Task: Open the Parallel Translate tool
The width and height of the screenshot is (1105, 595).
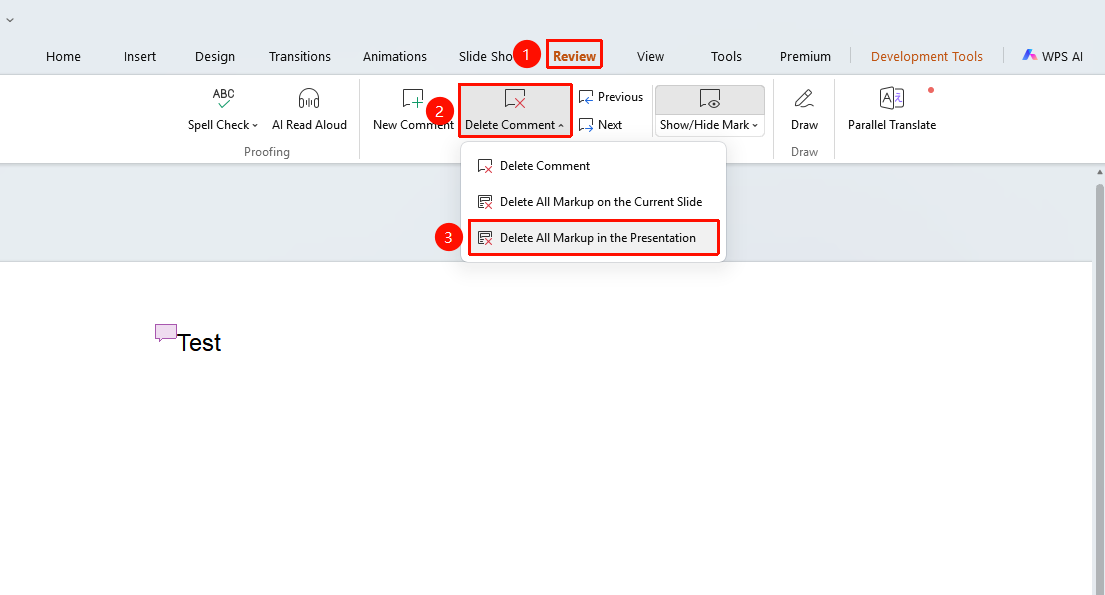Action: click(891, 108)
